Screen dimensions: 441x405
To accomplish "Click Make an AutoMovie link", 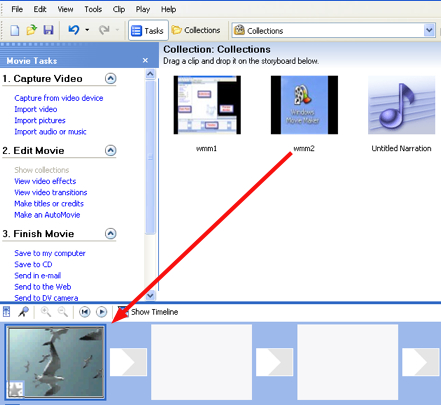I will point(47,215).
